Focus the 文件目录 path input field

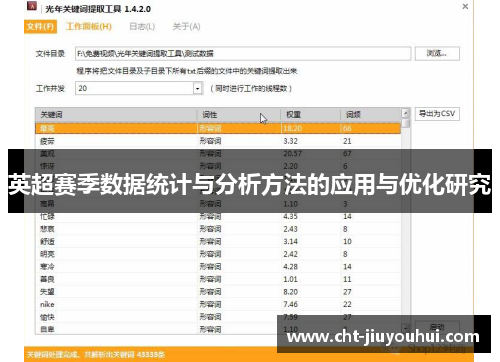tap(243, 53)
